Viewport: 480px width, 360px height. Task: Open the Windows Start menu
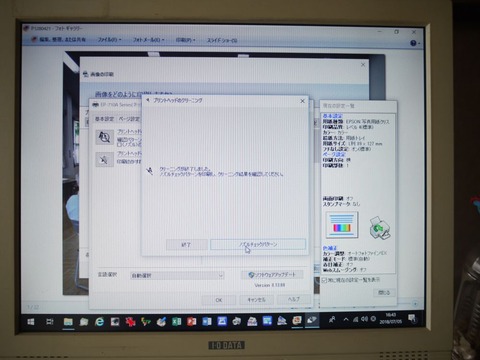31,322
